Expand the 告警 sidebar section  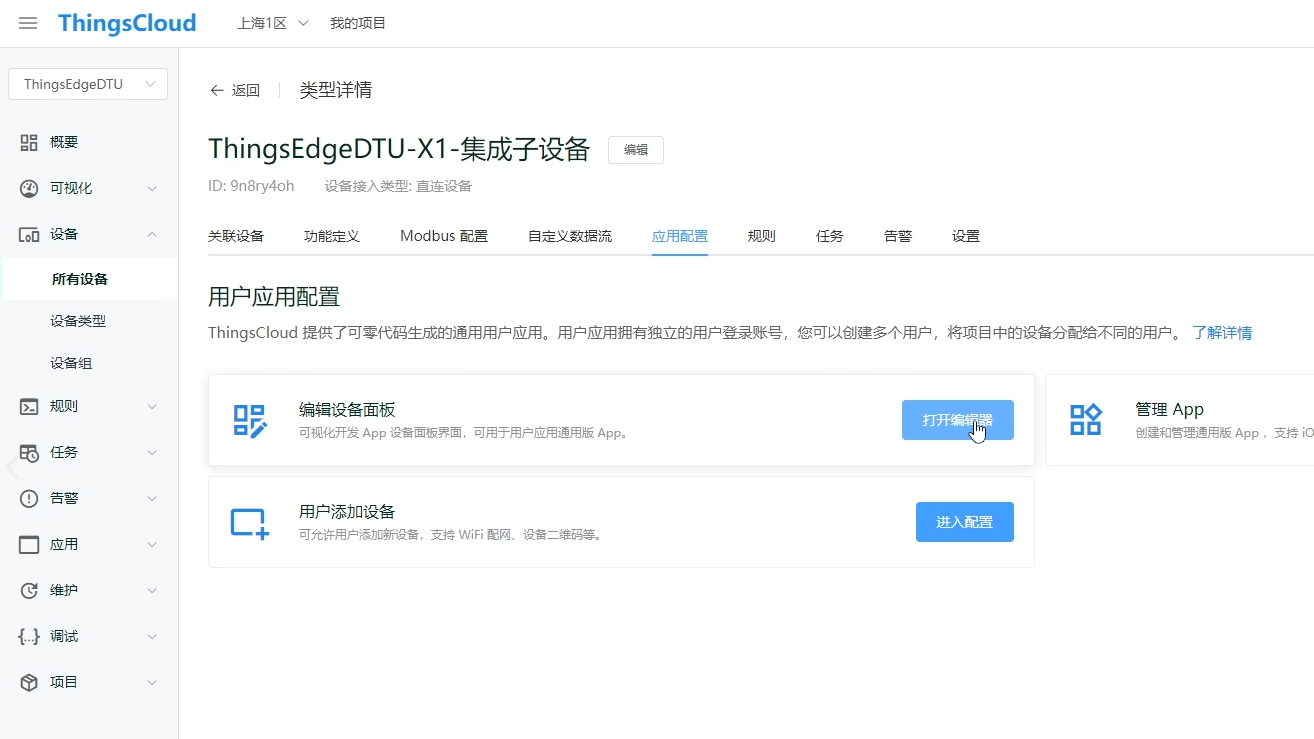[152, 498]
